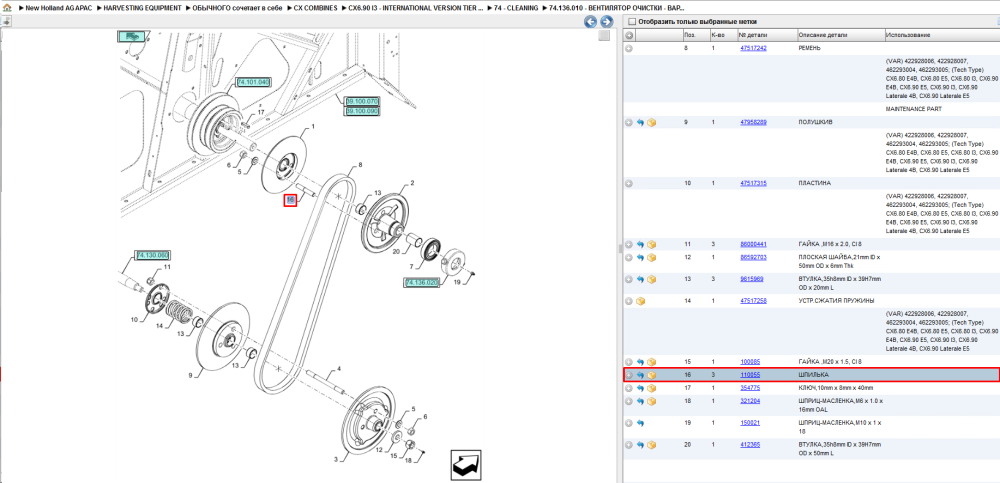This screenshot has width=1000, height=483.
Task: Click the large return arrow icon on the diagram
Action: [466, 465]
